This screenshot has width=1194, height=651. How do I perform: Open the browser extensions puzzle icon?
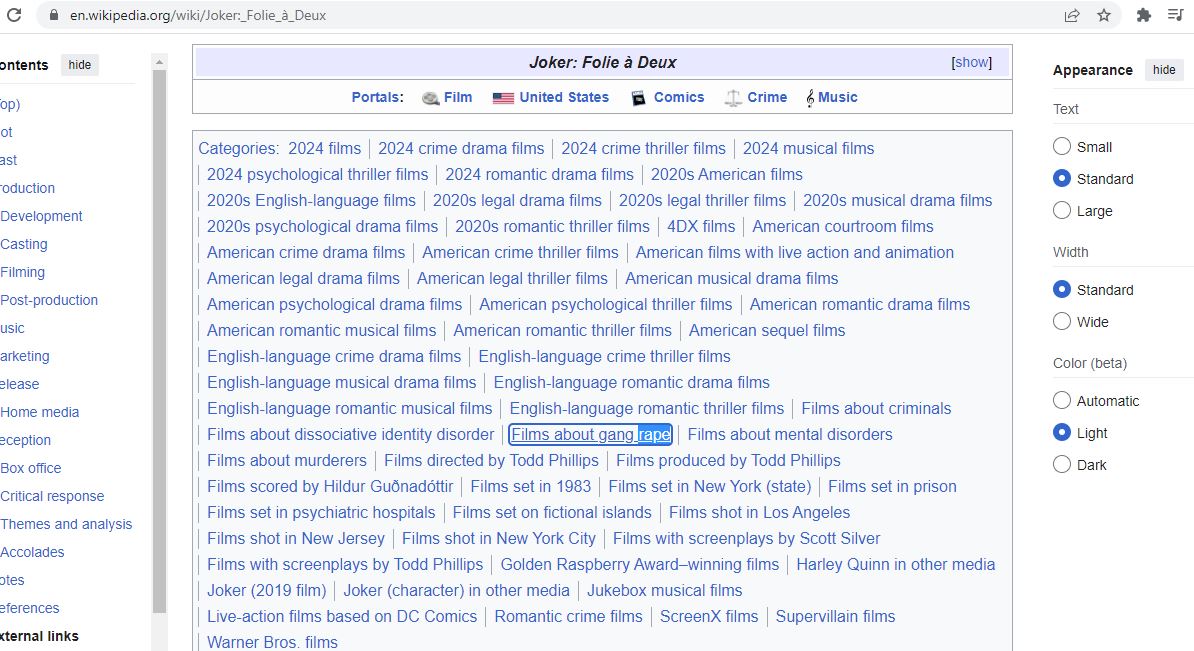click(x=1144, y=15)
